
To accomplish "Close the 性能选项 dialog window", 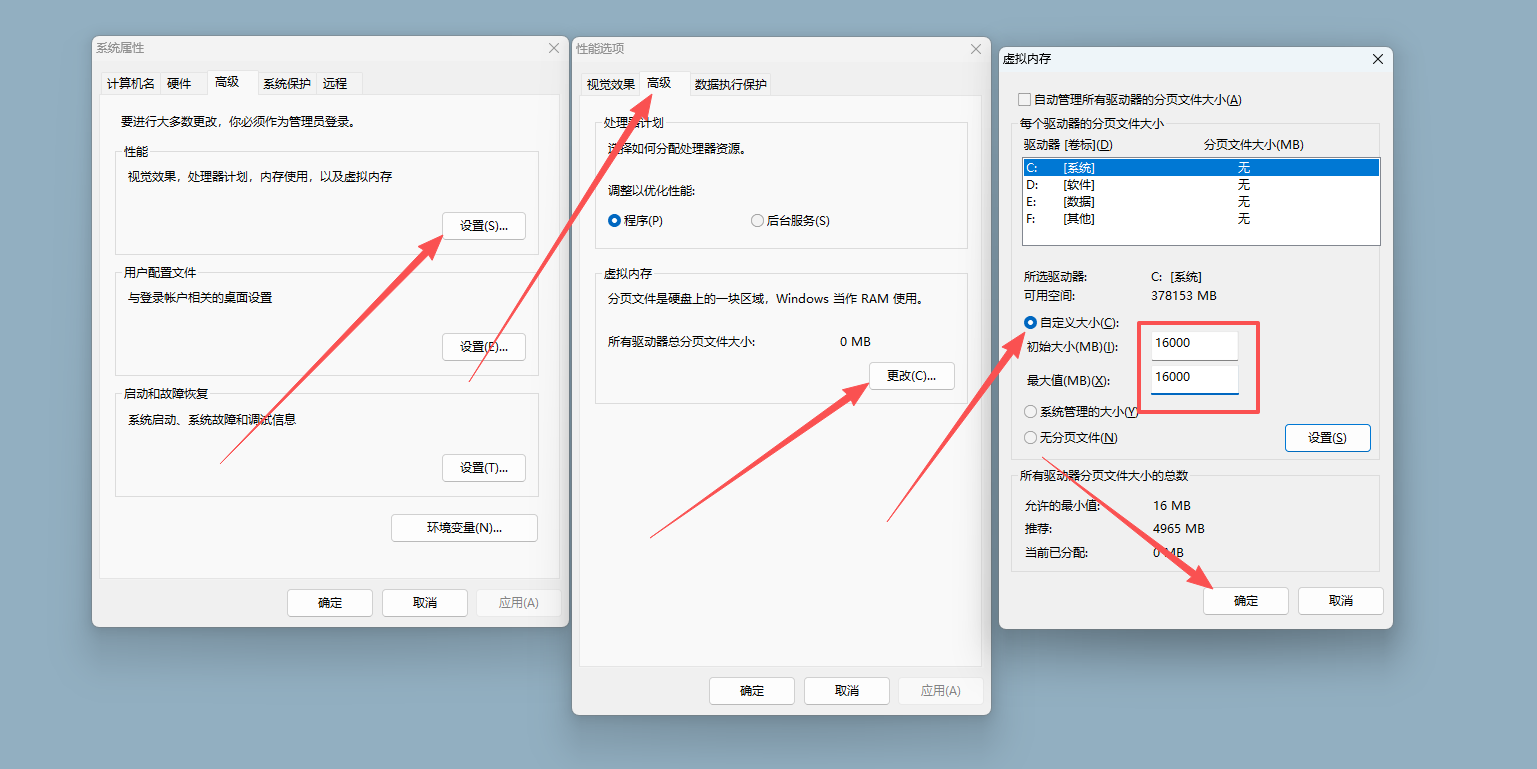I will [x=976, y=49].
